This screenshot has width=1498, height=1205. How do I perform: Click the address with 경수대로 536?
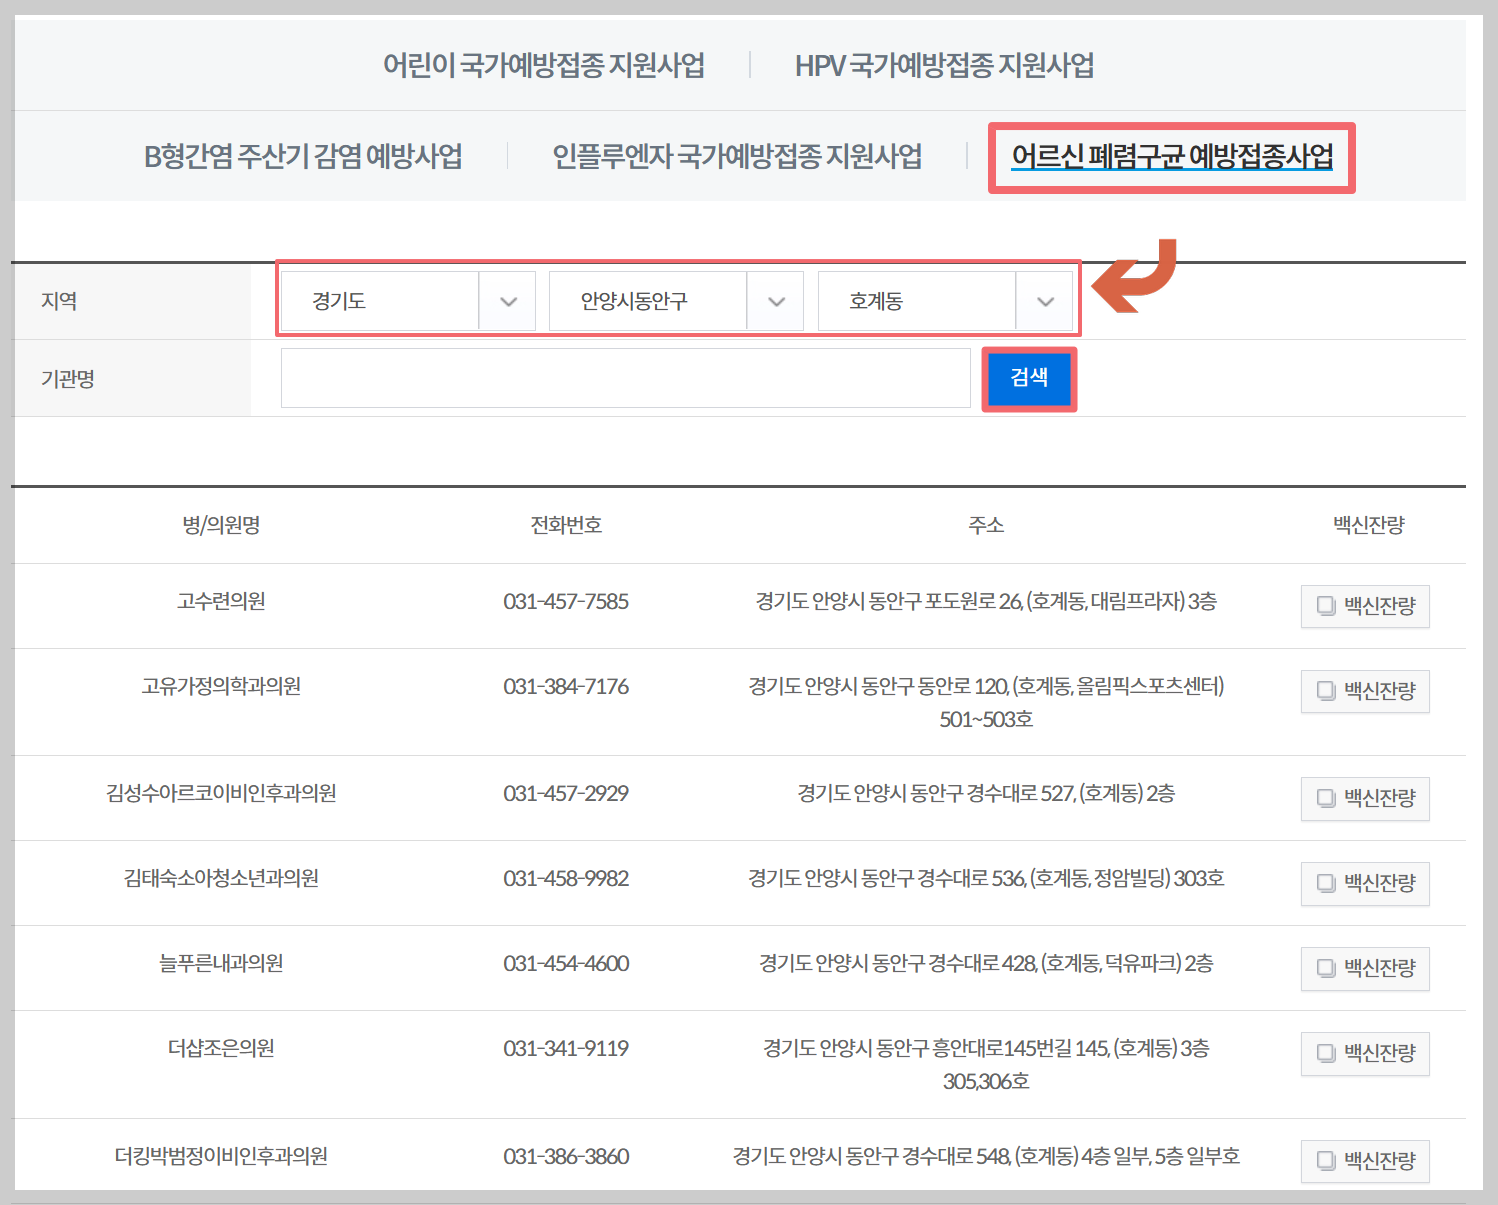(986, 878)
